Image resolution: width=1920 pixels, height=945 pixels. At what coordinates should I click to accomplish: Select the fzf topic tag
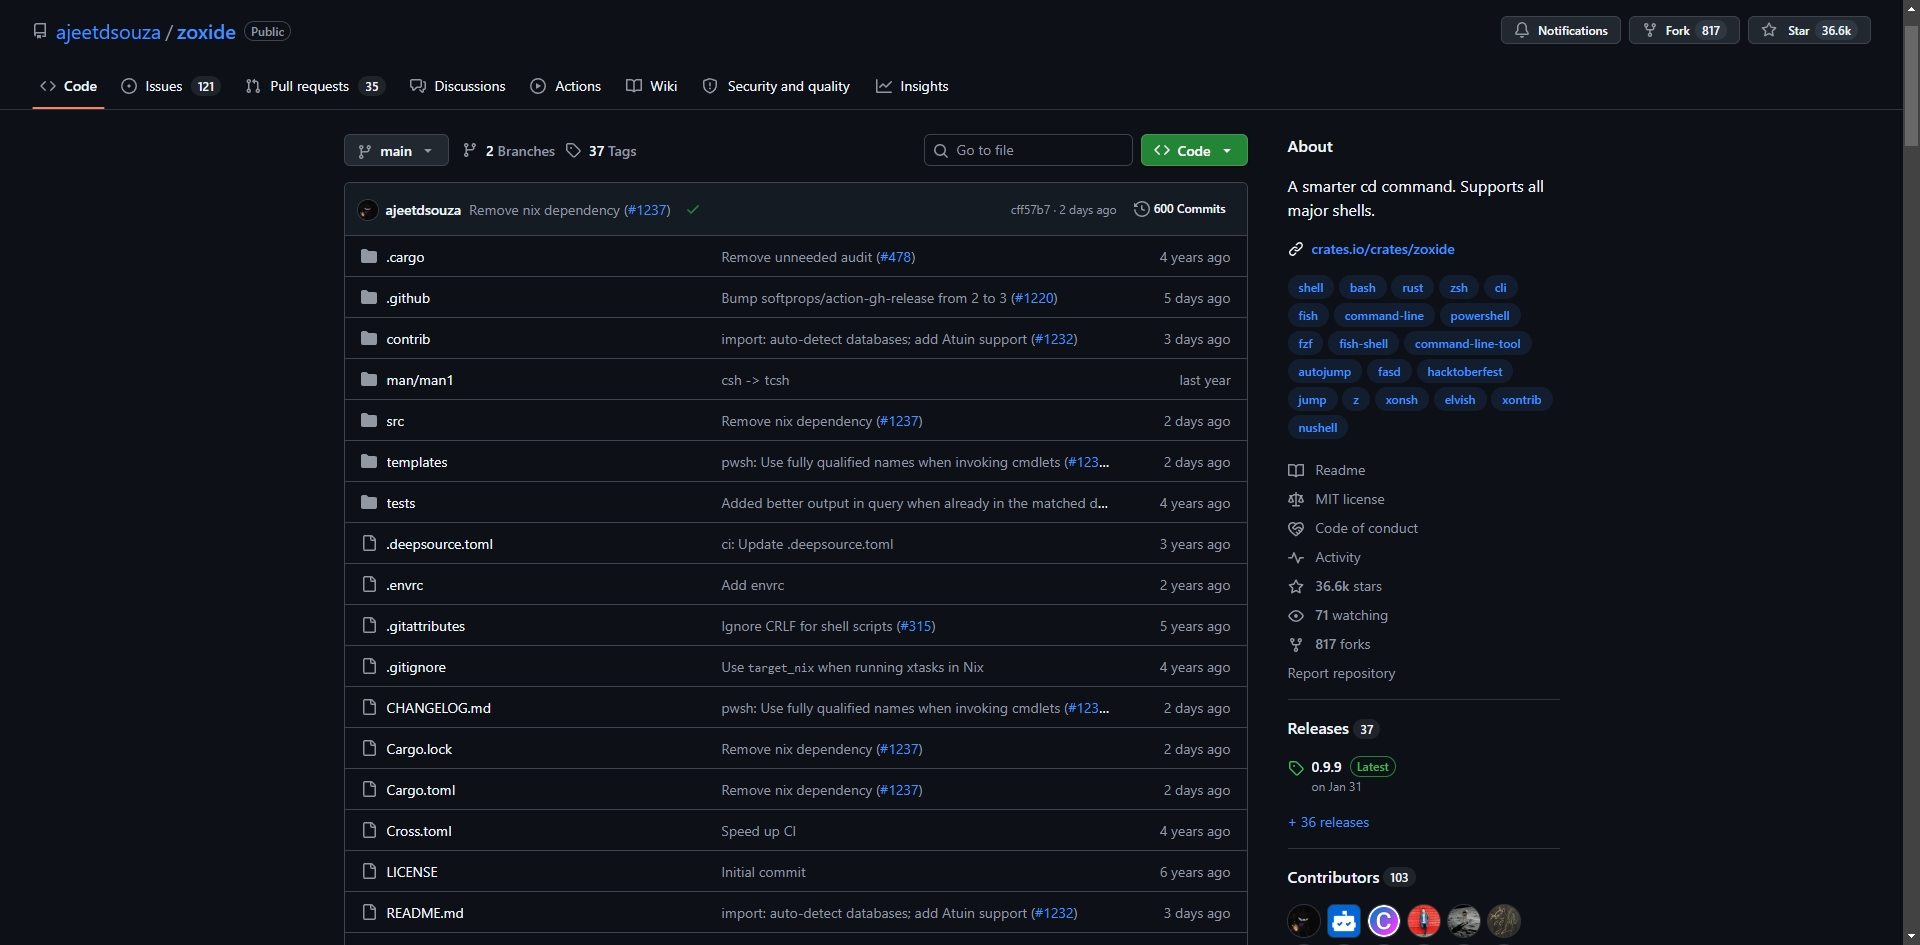1305,343
